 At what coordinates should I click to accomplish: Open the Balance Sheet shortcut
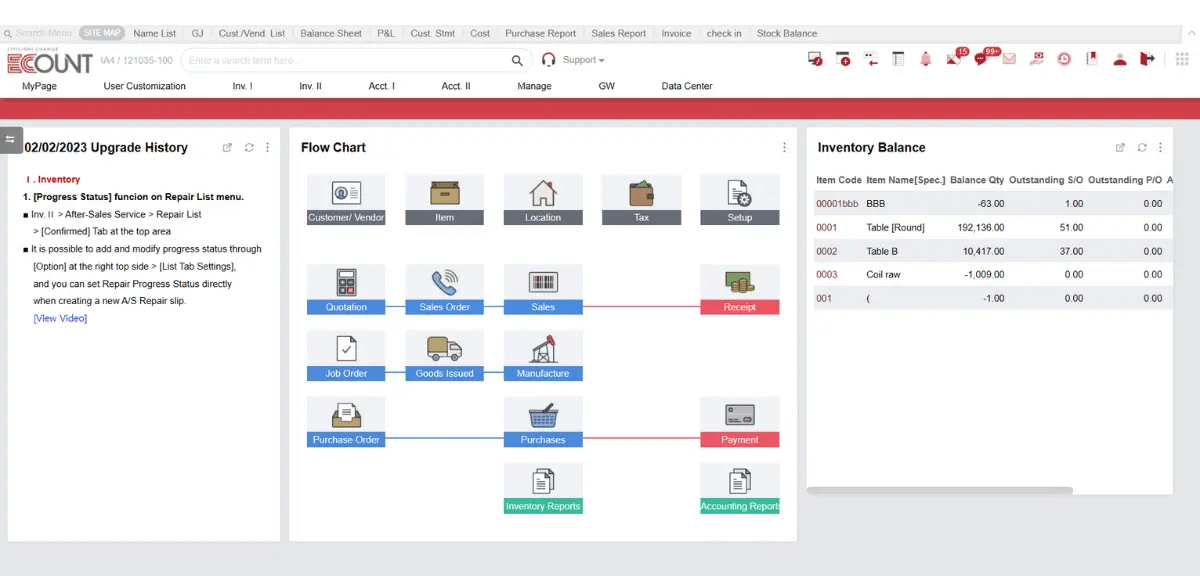tap(331, 33)
